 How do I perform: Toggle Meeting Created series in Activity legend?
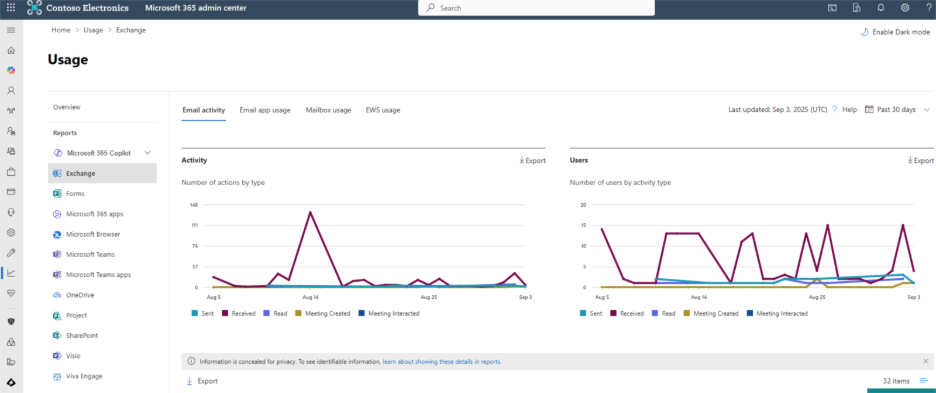pyautogui.click(x=323, y=313)
